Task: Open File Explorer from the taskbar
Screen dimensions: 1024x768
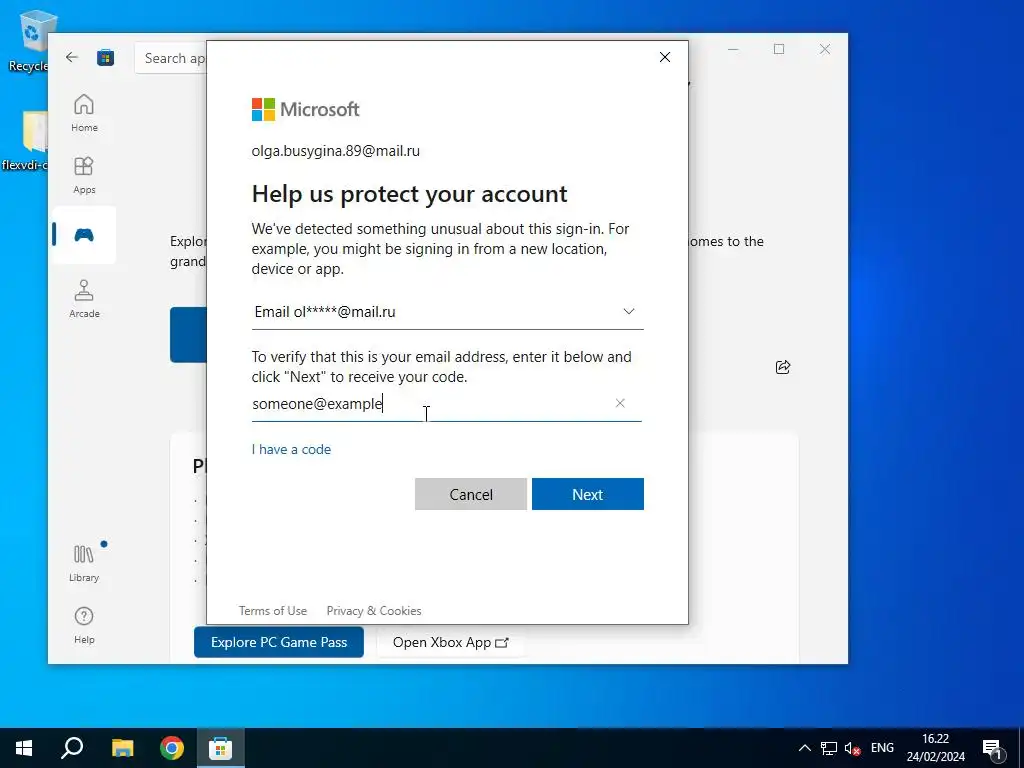Action: (x=122, y=748)
